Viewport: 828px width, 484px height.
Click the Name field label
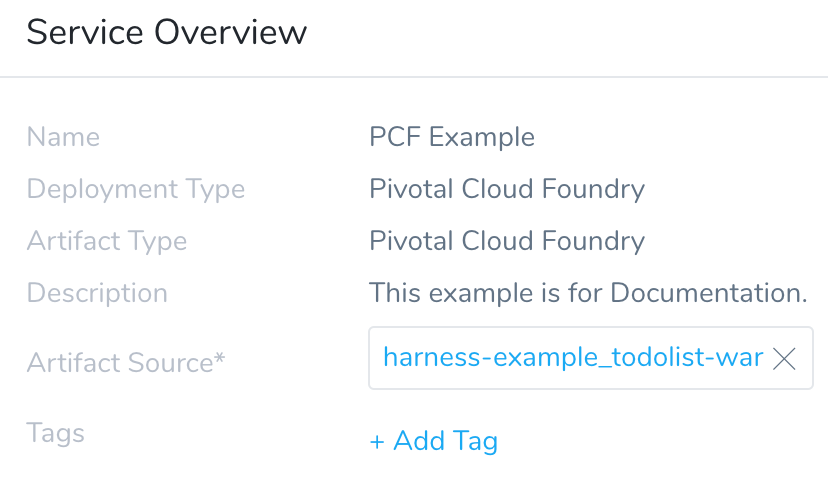pyautogui.click(x=63, y=137)
